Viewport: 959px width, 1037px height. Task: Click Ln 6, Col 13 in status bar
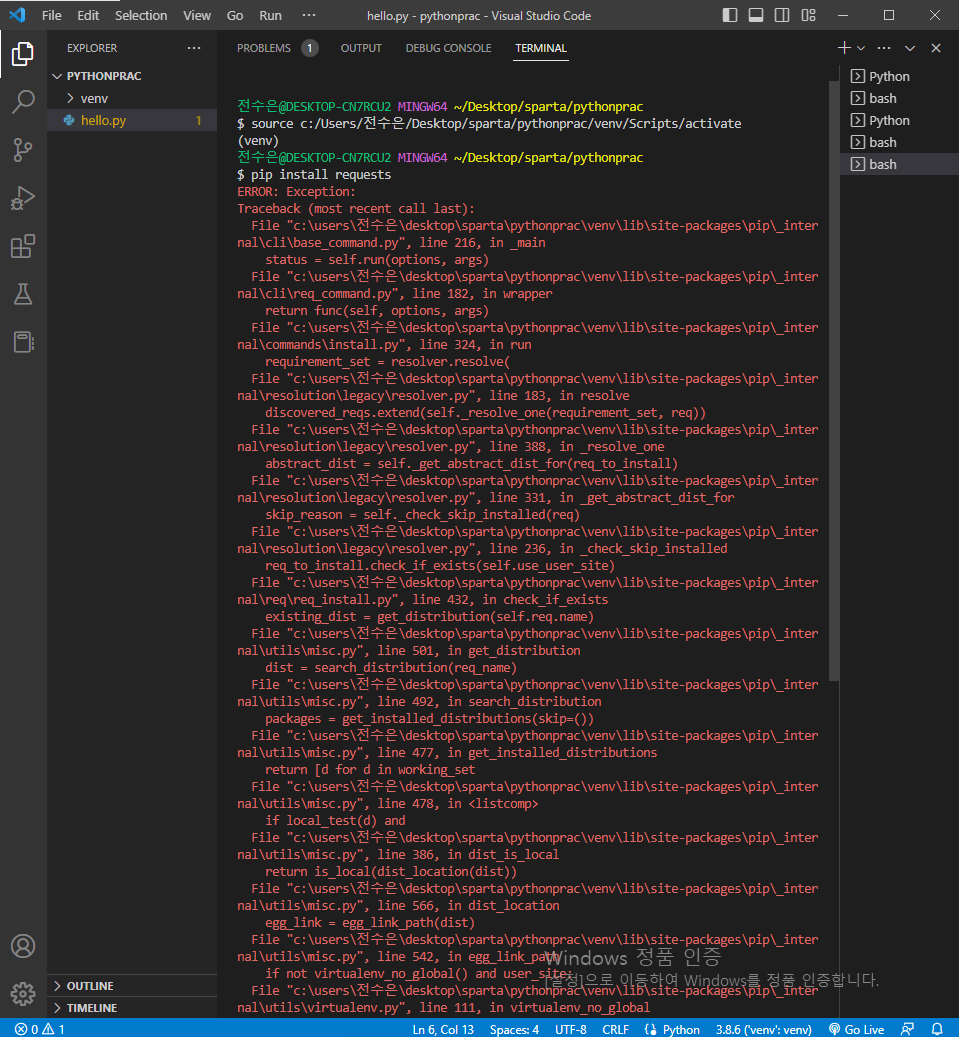[443, 1029]
